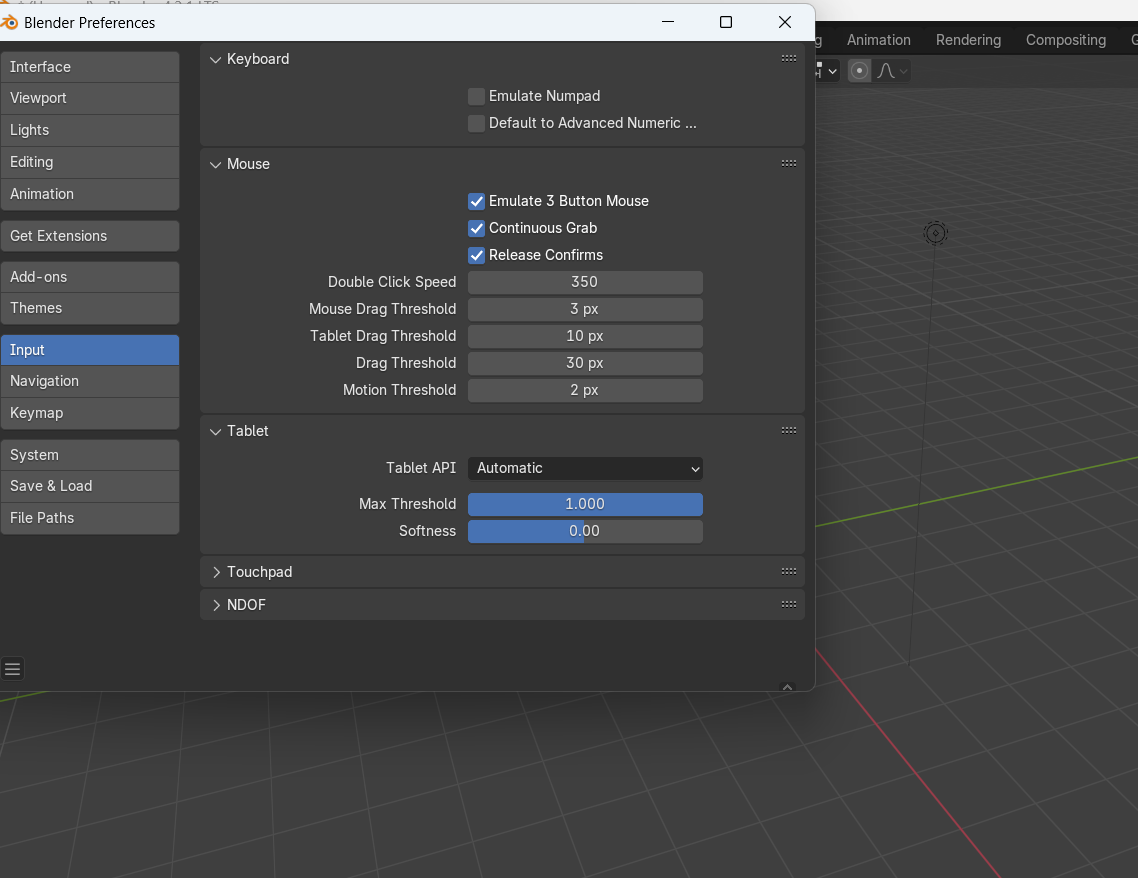Image resolution: width=1138 pixels, height=878 pixels.
Task: Go to Editing preferences
Action: (x=90, y=163)
